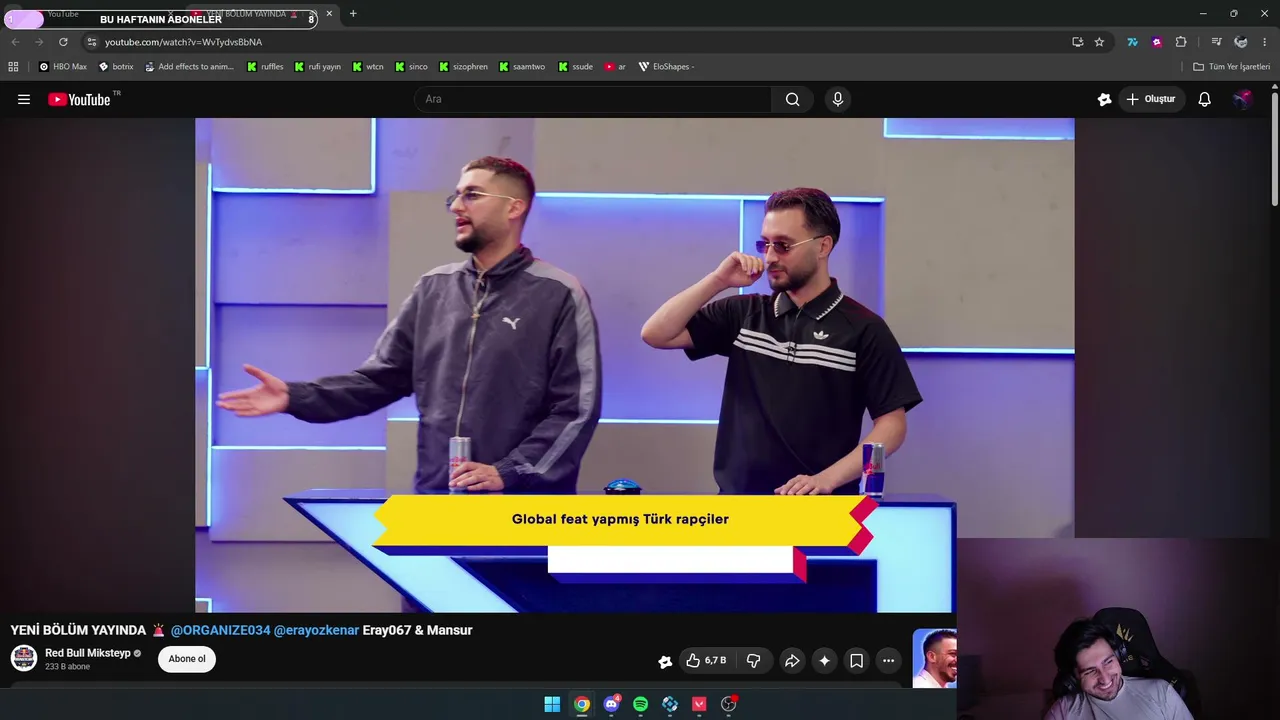Open the @ORGANIZE034 mention link
Viewport: 1280px width, 720px height.
pyautogui.click(x=220, y=630)
